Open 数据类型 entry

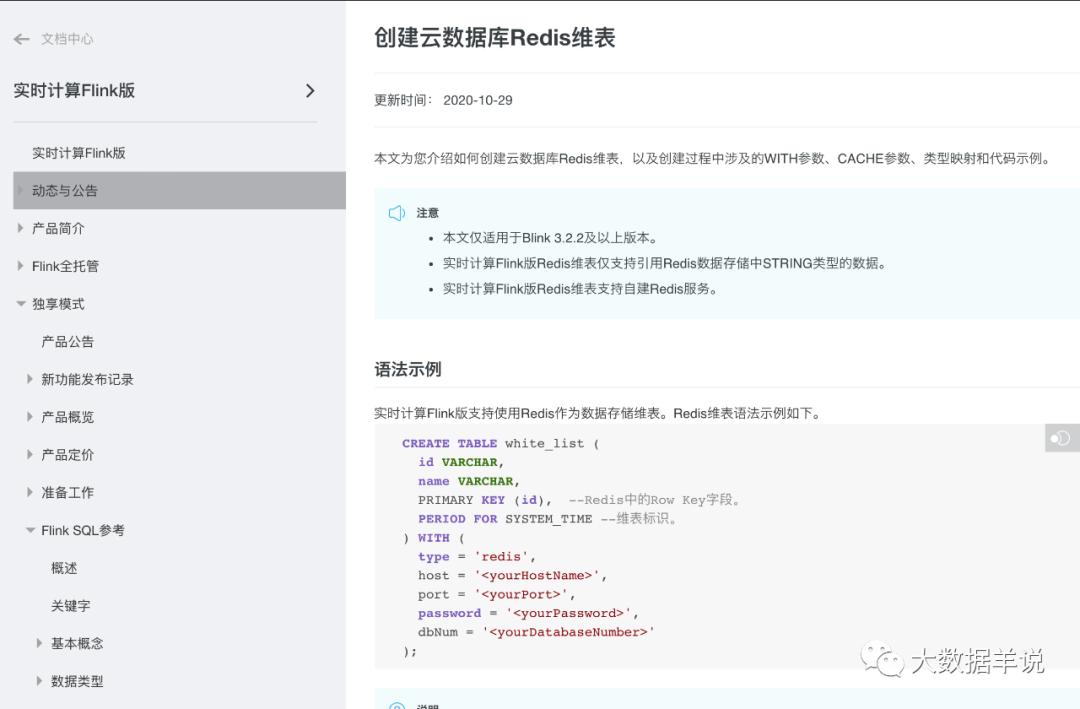(77, 681)
